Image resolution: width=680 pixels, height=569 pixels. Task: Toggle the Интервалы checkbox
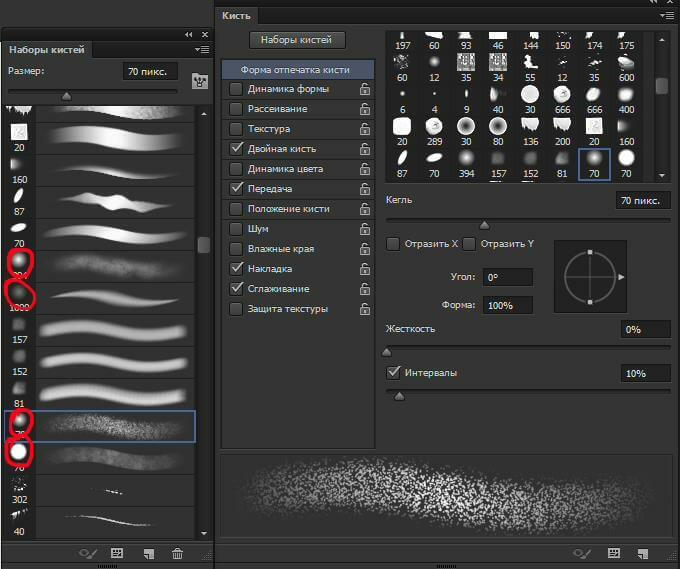tap(393, 373)
